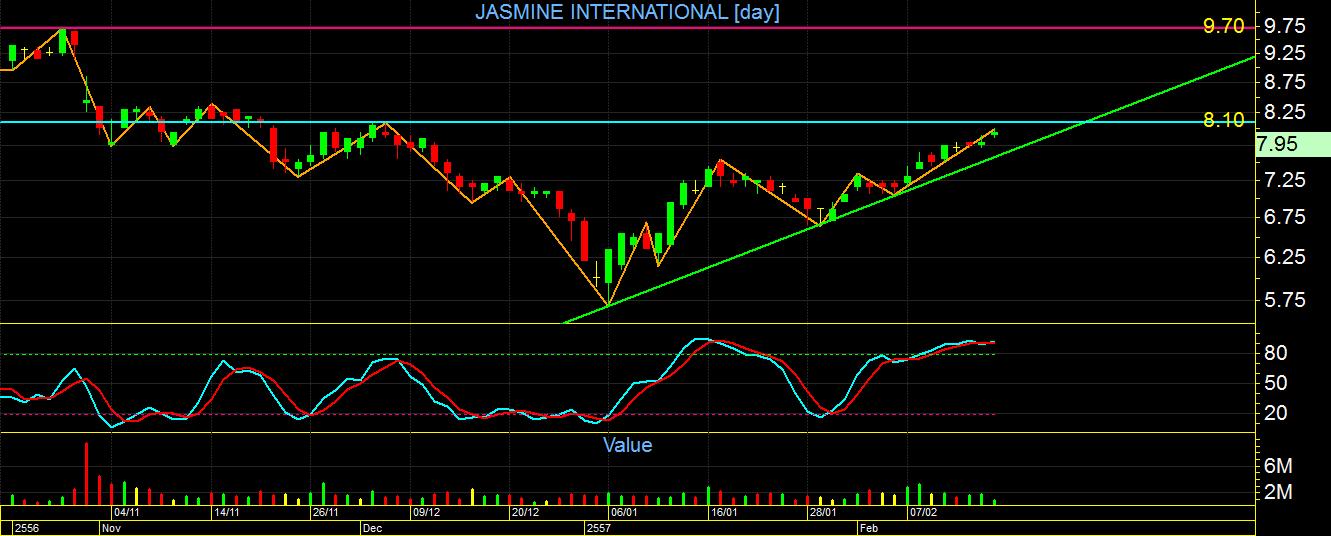1331x536 pixels.
Task: Select the 26/11 date label
Action: (326, 512)
